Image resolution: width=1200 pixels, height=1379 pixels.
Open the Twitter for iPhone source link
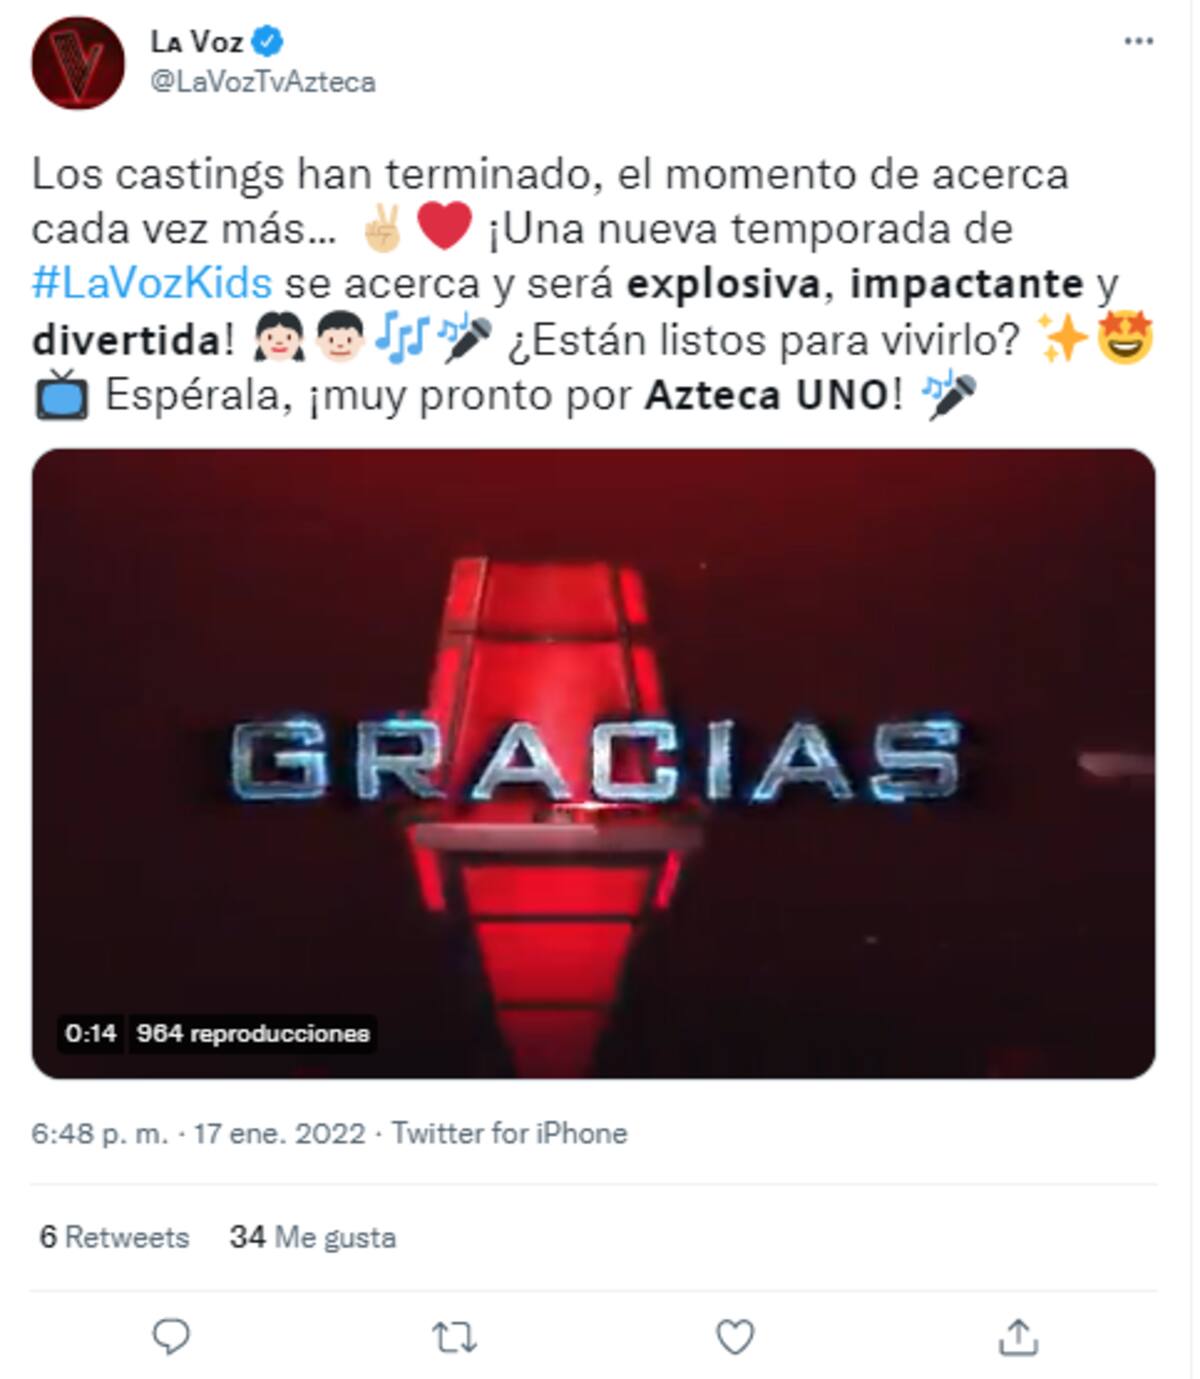click(509, 1133)
